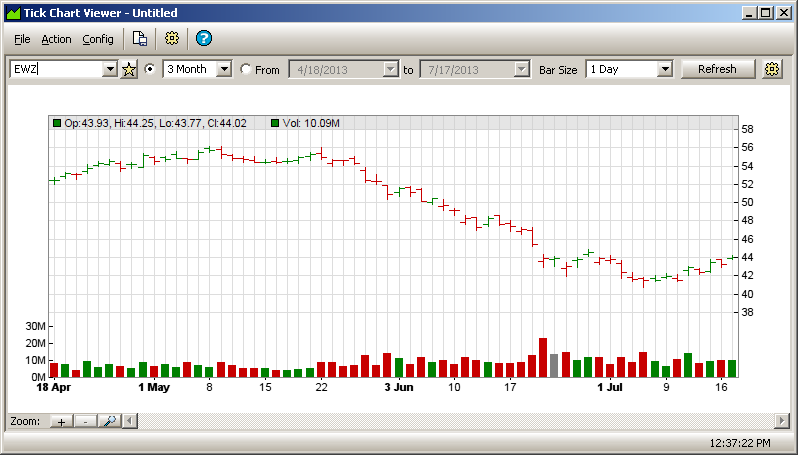Click the '16' date axis label

(721, 387)
